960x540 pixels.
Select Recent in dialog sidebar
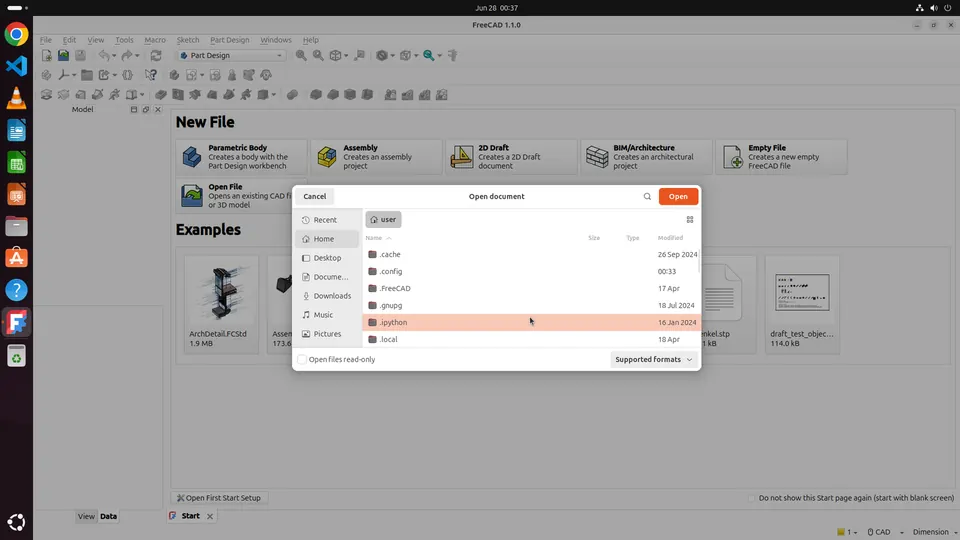click(327, 220)
